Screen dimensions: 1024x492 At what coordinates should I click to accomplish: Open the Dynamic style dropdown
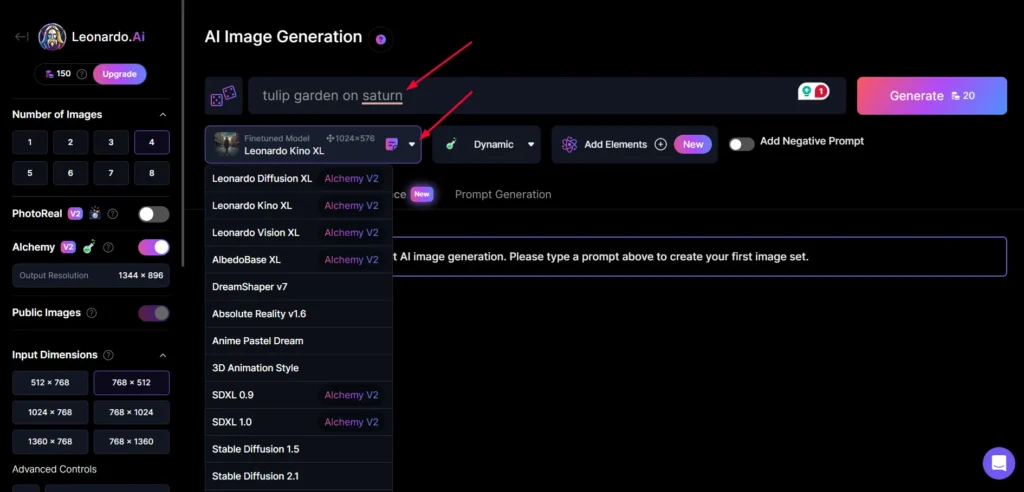point(487,144)
